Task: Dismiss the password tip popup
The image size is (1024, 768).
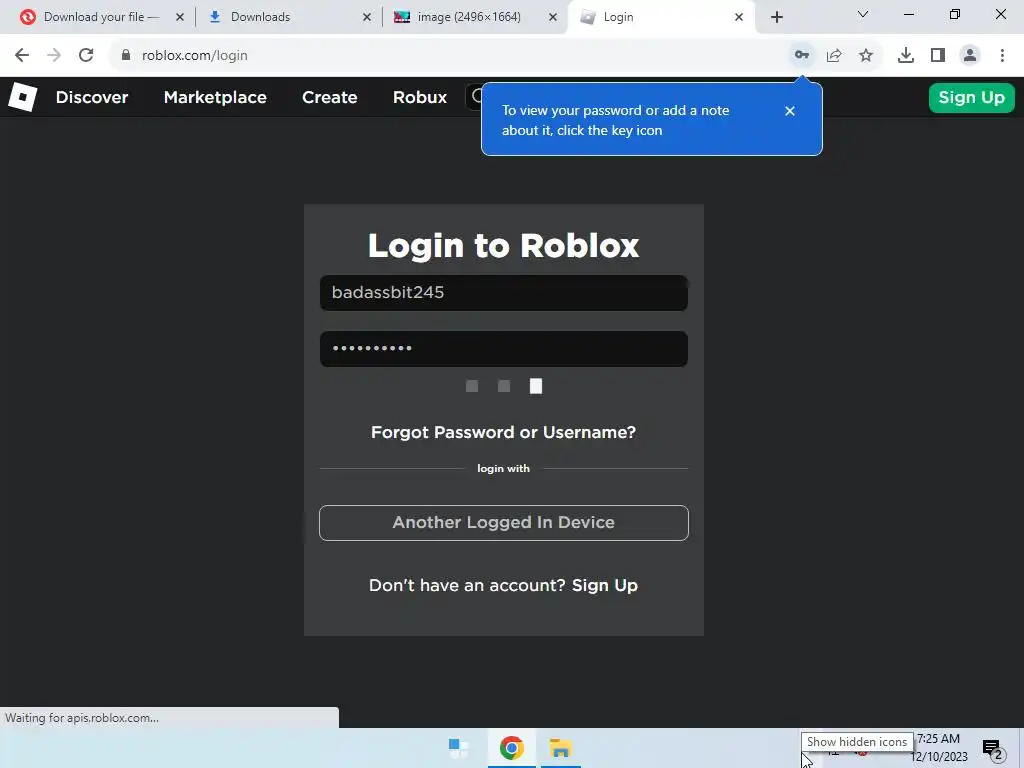Action: [790, 111]
